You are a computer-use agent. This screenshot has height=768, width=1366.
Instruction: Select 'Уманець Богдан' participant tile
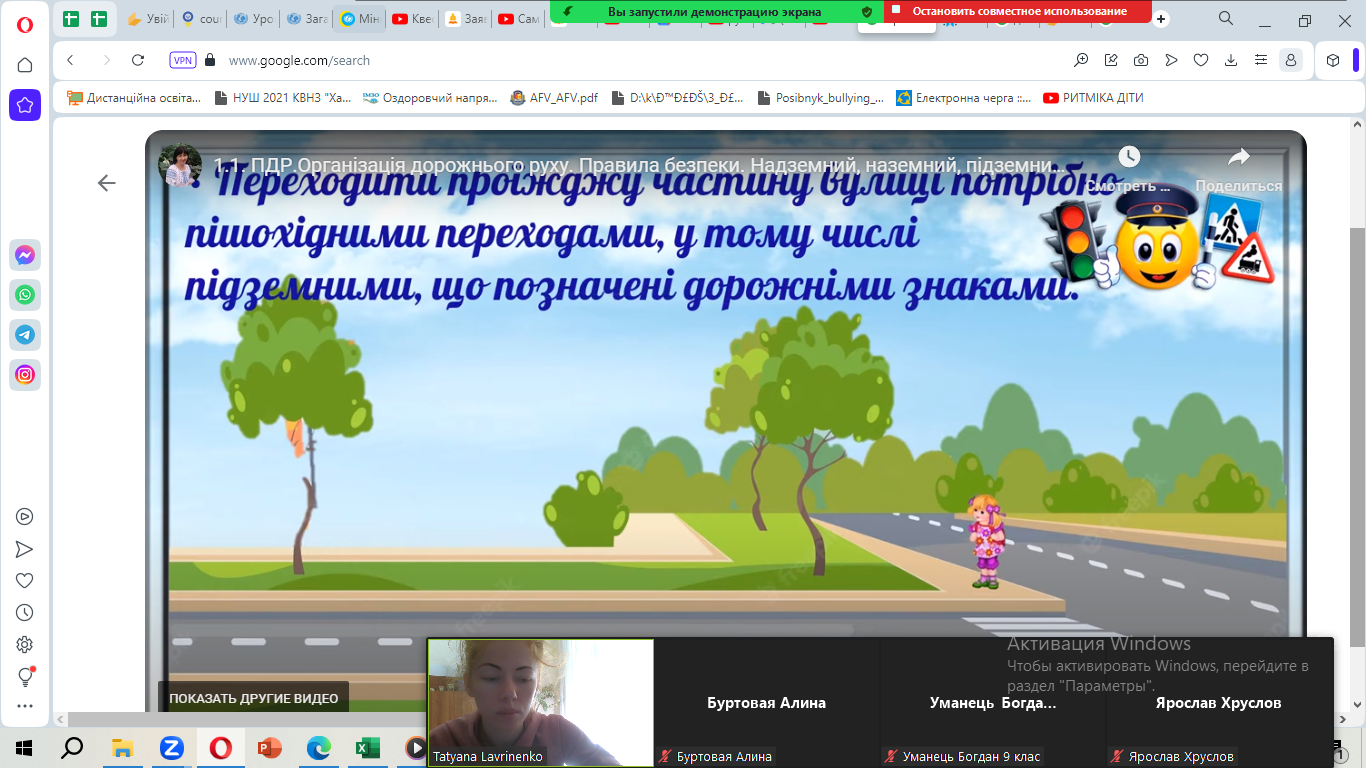[x=993, y=703]
